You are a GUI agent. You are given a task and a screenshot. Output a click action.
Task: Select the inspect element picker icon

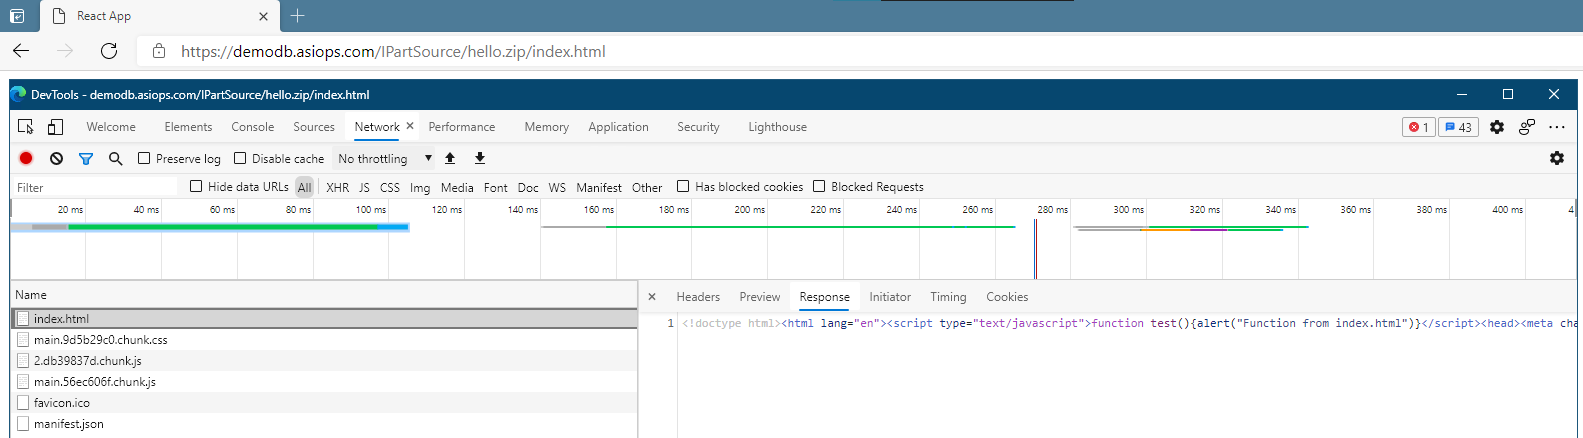click(x=26, y=127)
